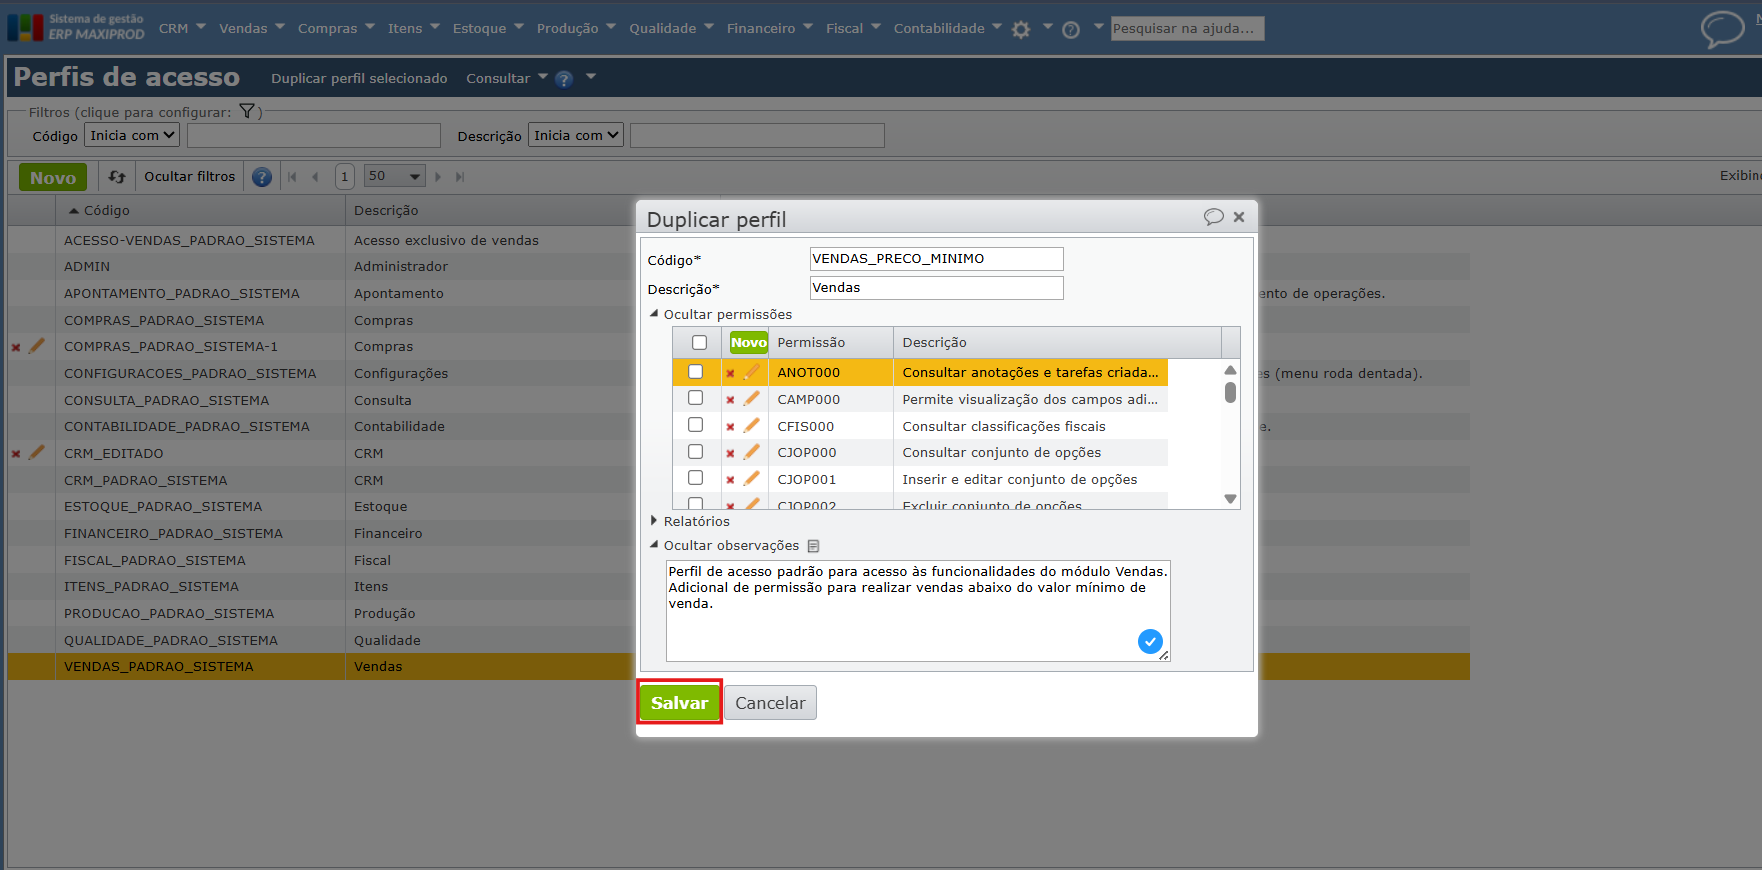Edit the CJOP001 permission
Screen dimensions: 1762x870
tap(751, 479)
